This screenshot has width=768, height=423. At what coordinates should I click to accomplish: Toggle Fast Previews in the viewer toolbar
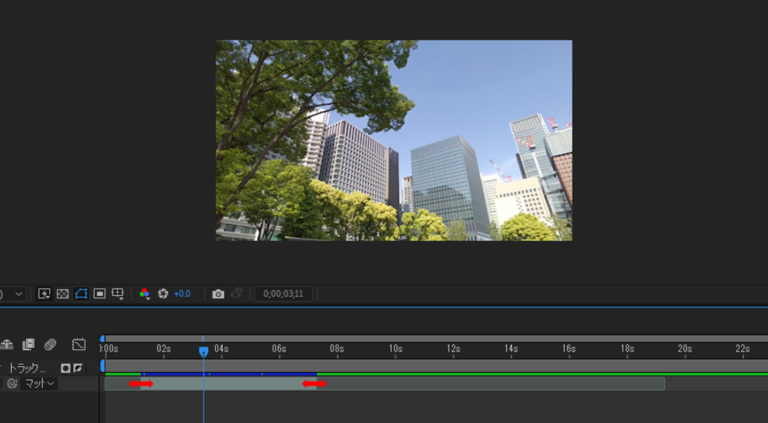(44, 294)
